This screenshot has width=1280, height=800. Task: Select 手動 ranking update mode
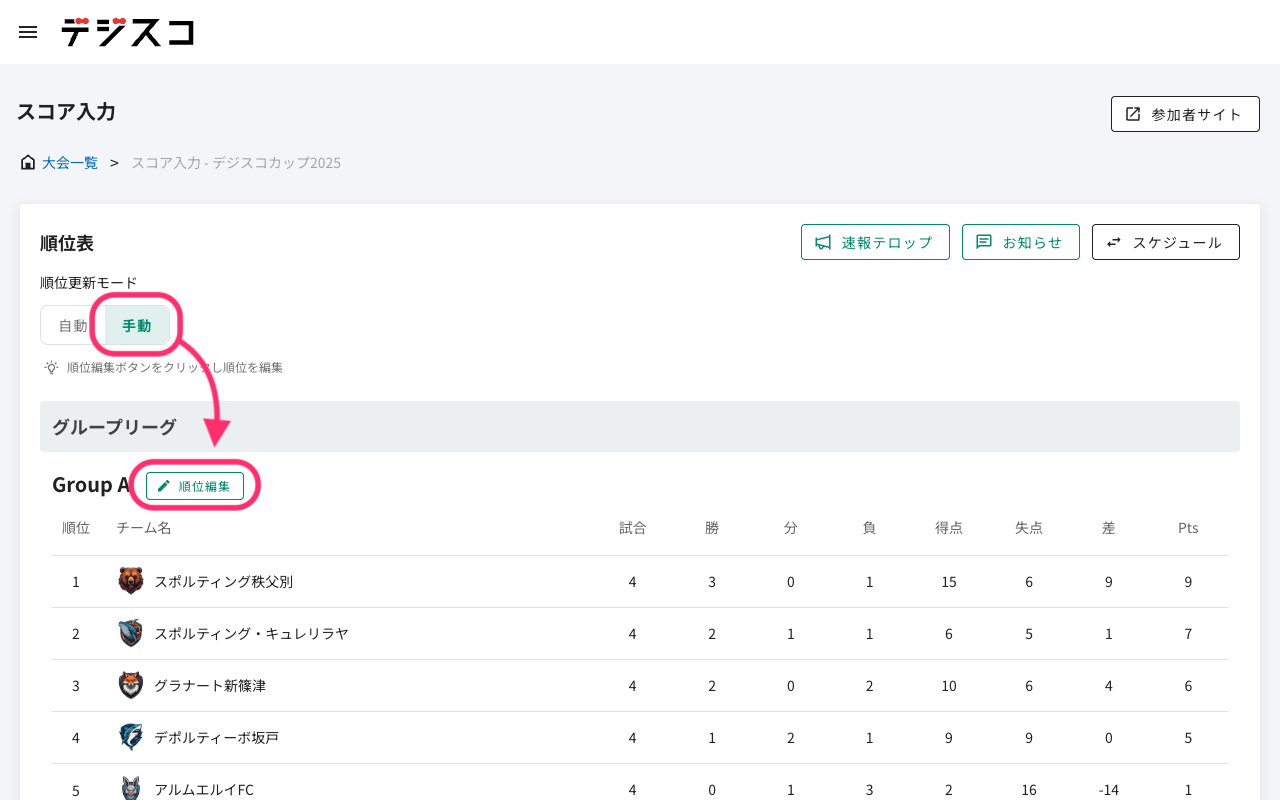click(x=137, y=325)
